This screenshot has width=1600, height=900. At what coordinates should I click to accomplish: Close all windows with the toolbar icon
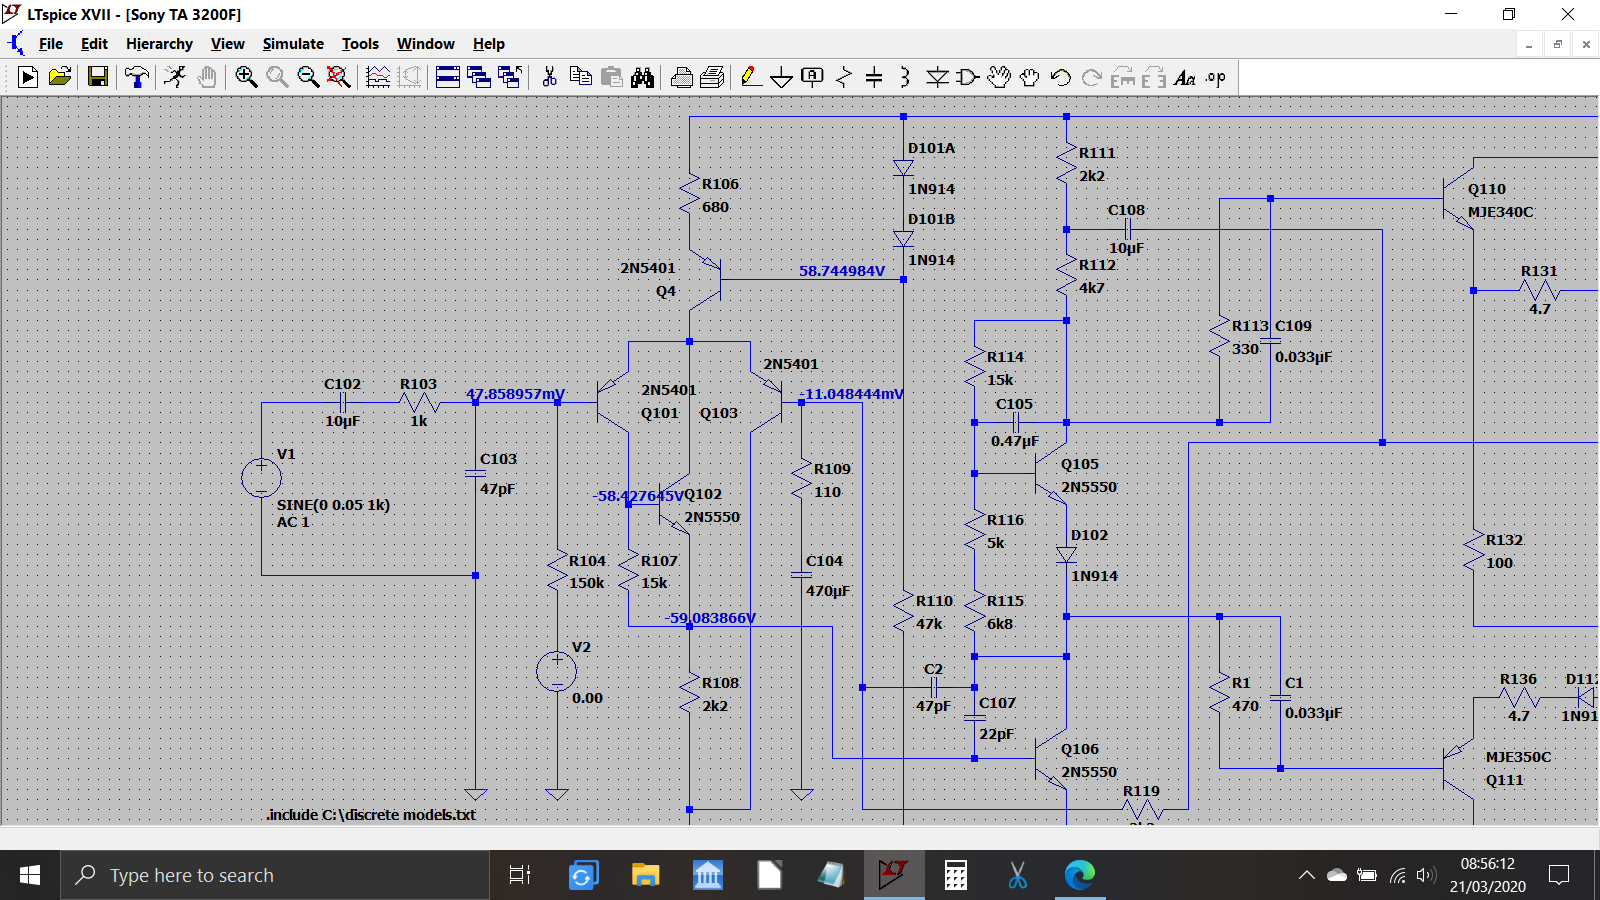(510, 77)
